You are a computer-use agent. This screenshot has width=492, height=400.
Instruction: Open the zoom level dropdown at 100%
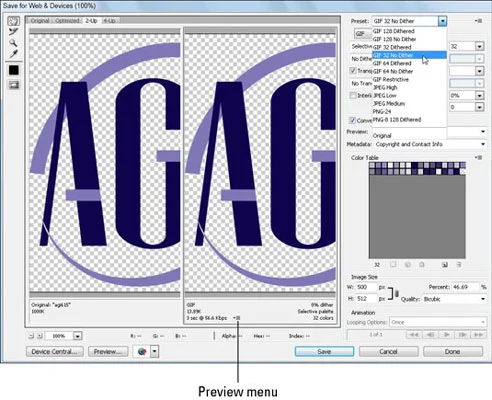(x=77, y=336)
